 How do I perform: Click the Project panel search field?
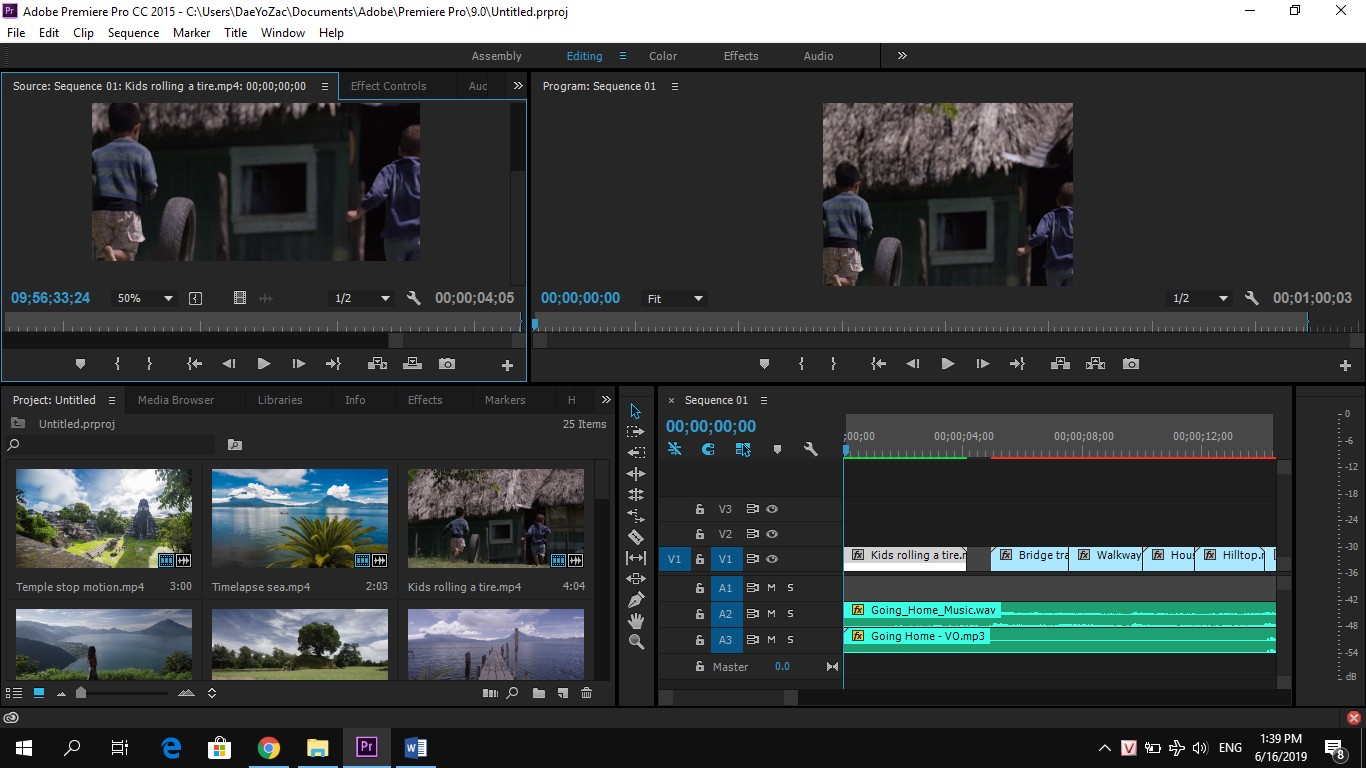[x=111, y=445]
